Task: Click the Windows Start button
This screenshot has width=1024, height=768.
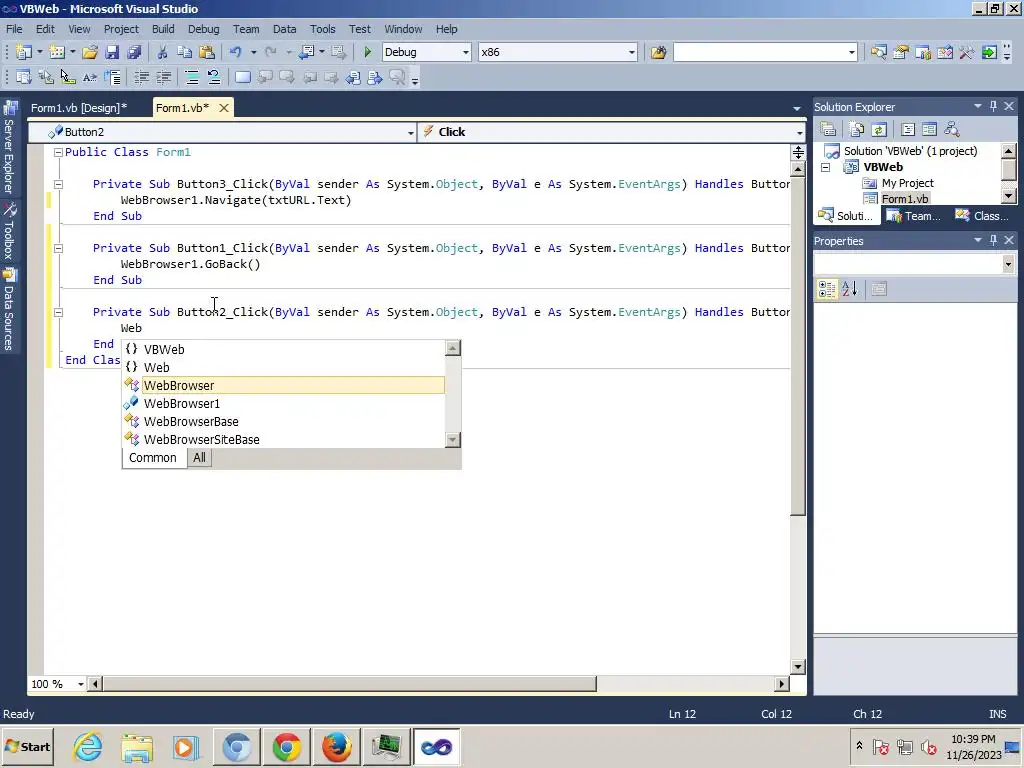Action: [28, 747]
